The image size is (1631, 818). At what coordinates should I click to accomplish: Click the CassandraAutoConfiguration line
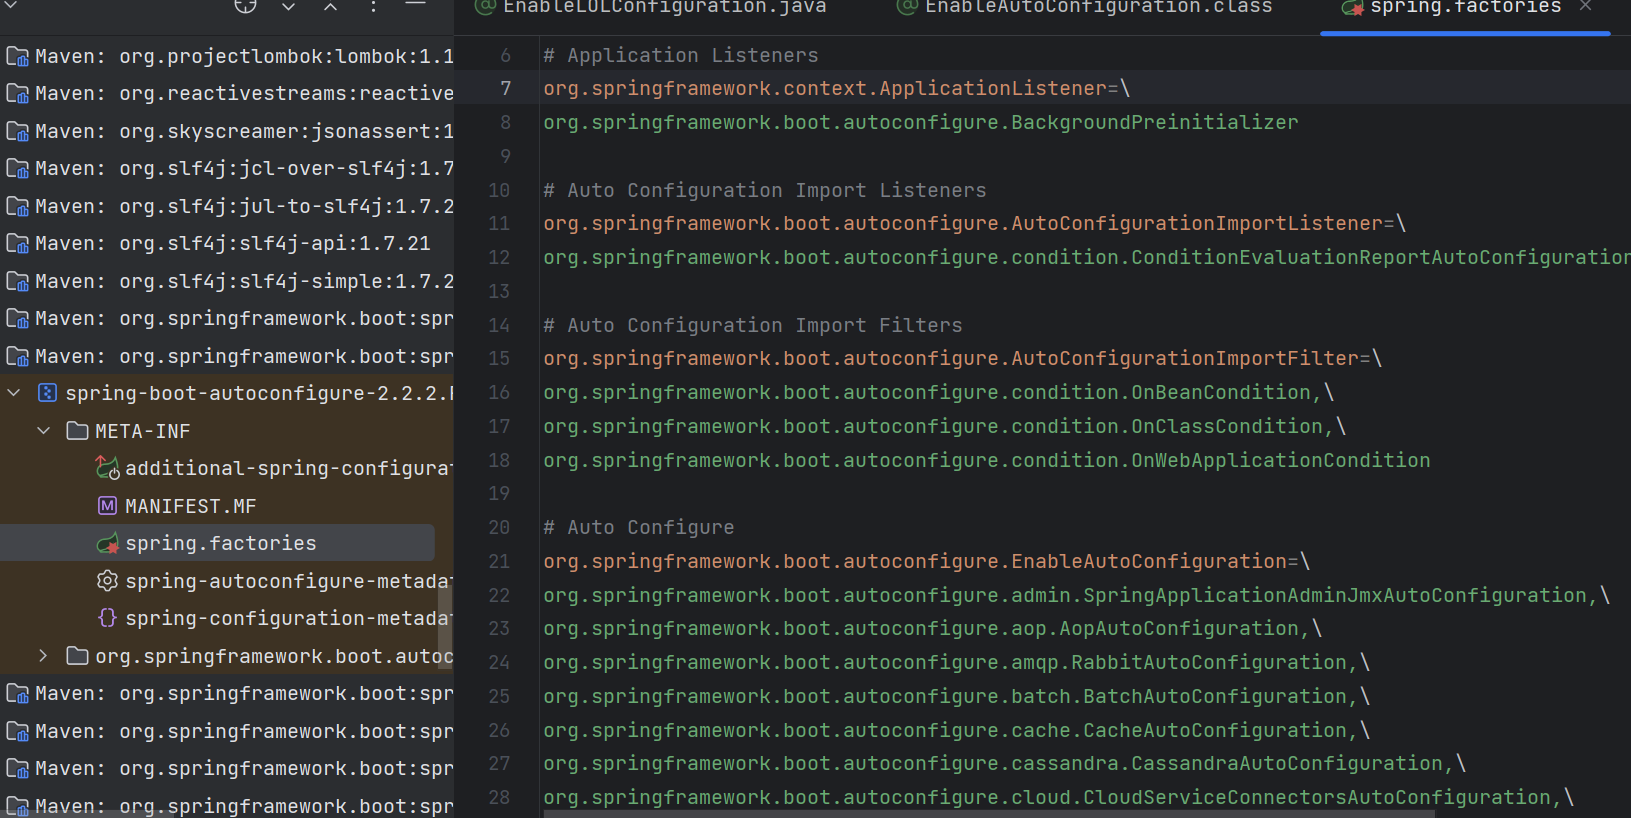pos(1004,763)
